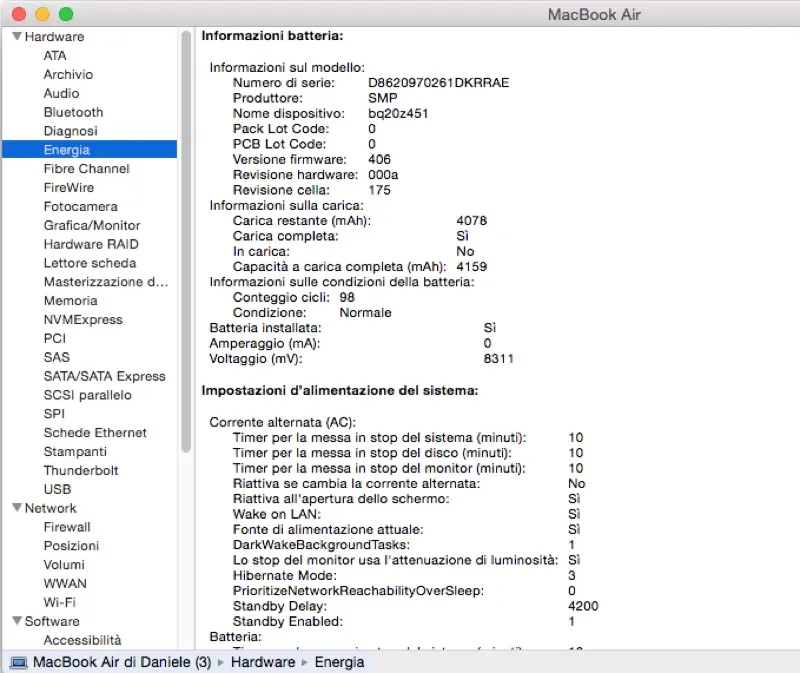Open Grafica/Monitor in the sidebar
800x673 pixels.
(x=92, y=226)
